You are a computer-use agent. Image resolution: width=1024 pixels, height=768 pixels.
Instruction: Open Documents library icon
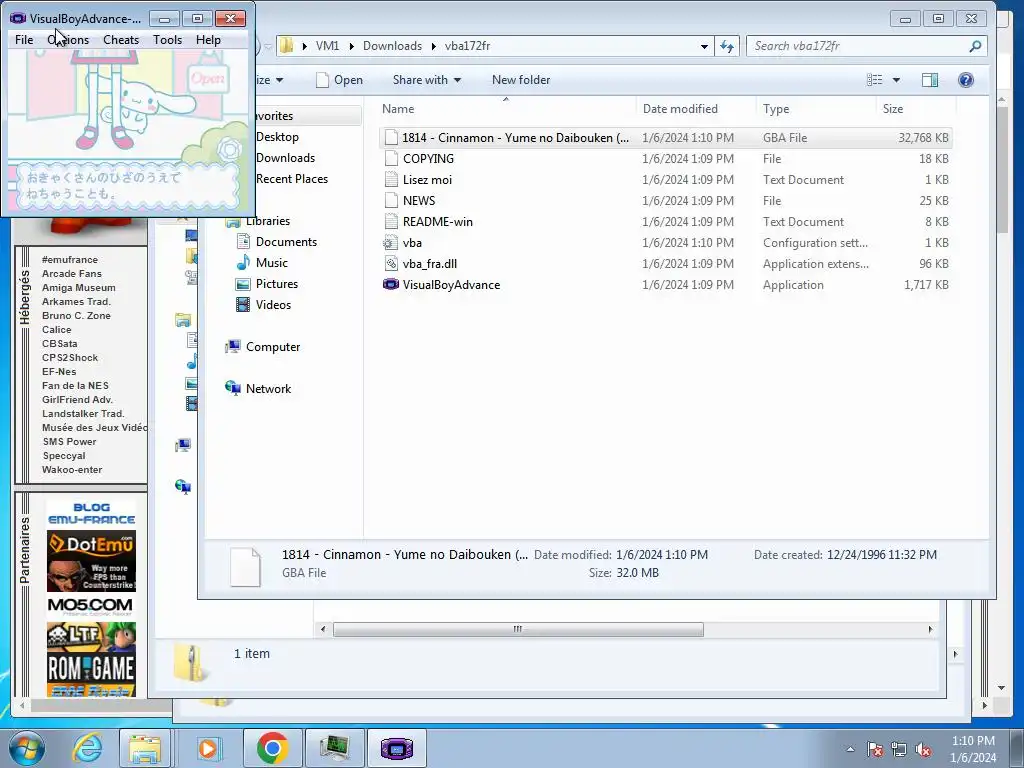click(x=243, y=242)
